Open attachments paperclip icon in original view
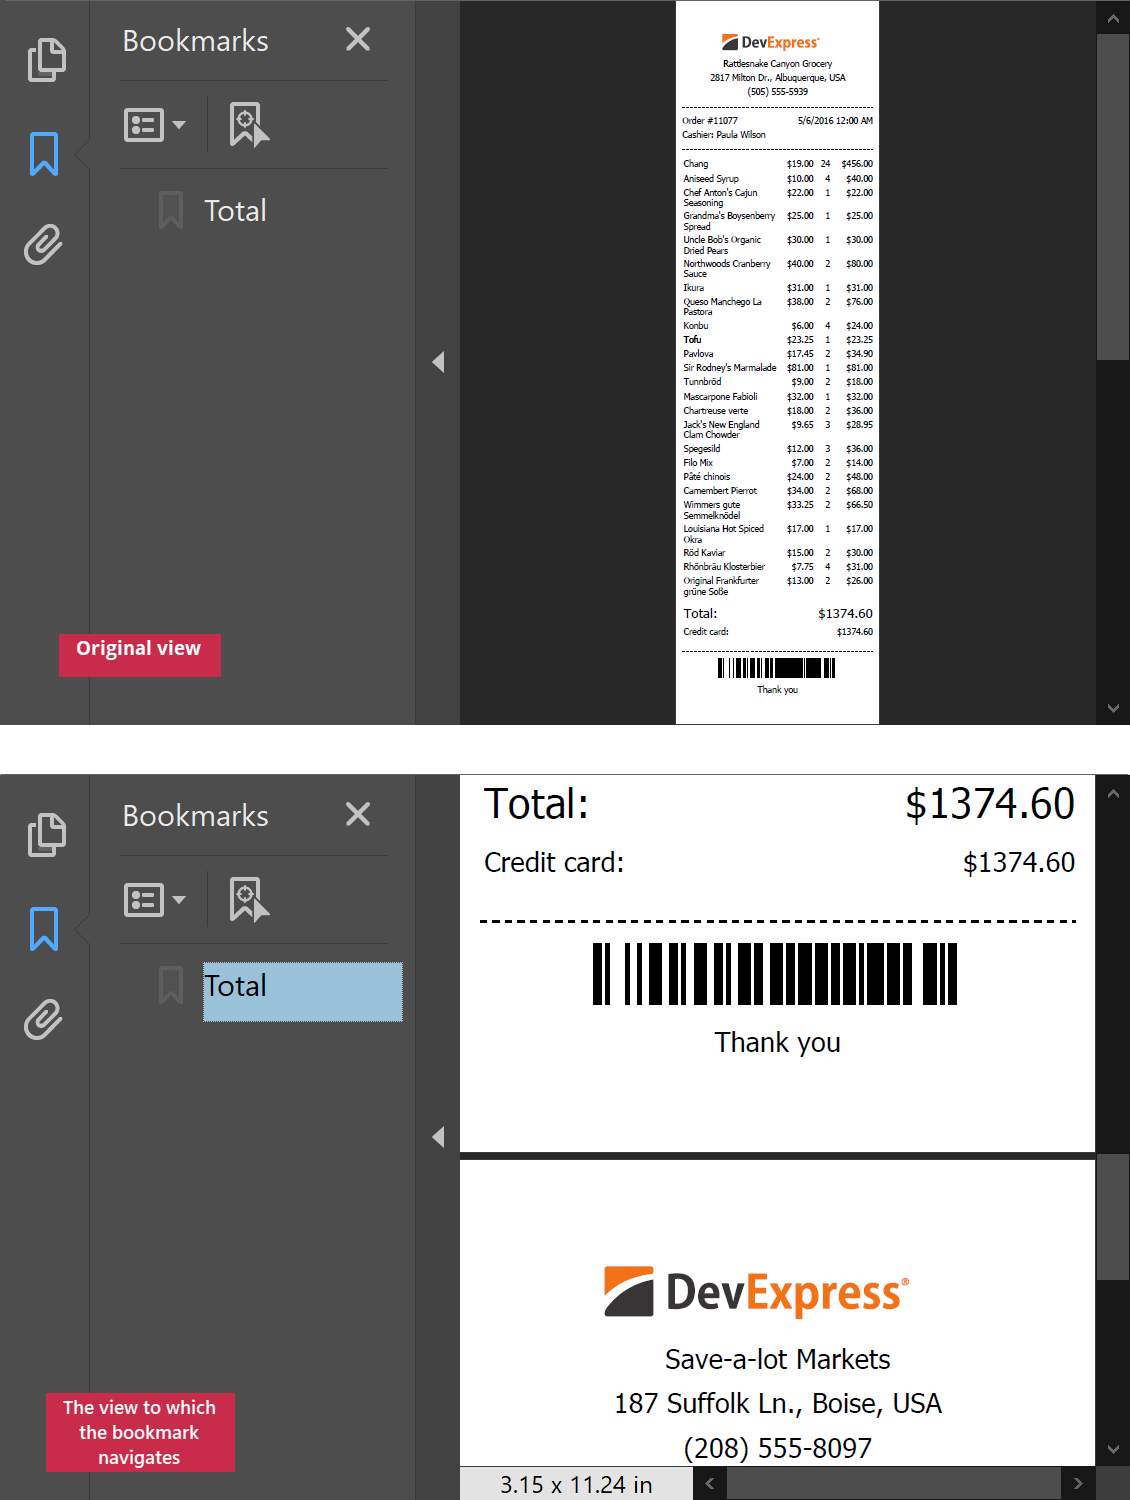Image resolution: width=1130 pixels, height=1500 pixels. (x=44, y=245)
